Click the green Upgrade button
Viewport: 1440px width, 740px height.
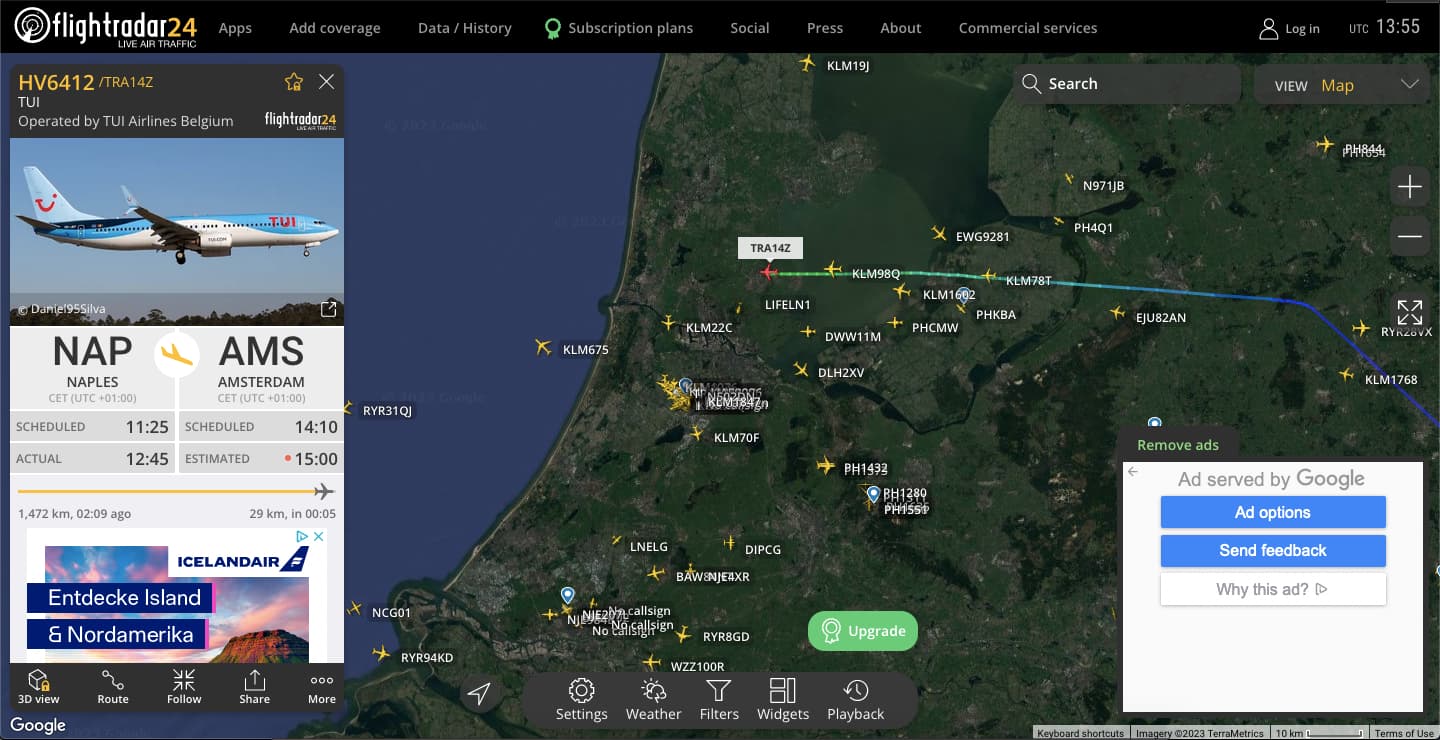863,631
